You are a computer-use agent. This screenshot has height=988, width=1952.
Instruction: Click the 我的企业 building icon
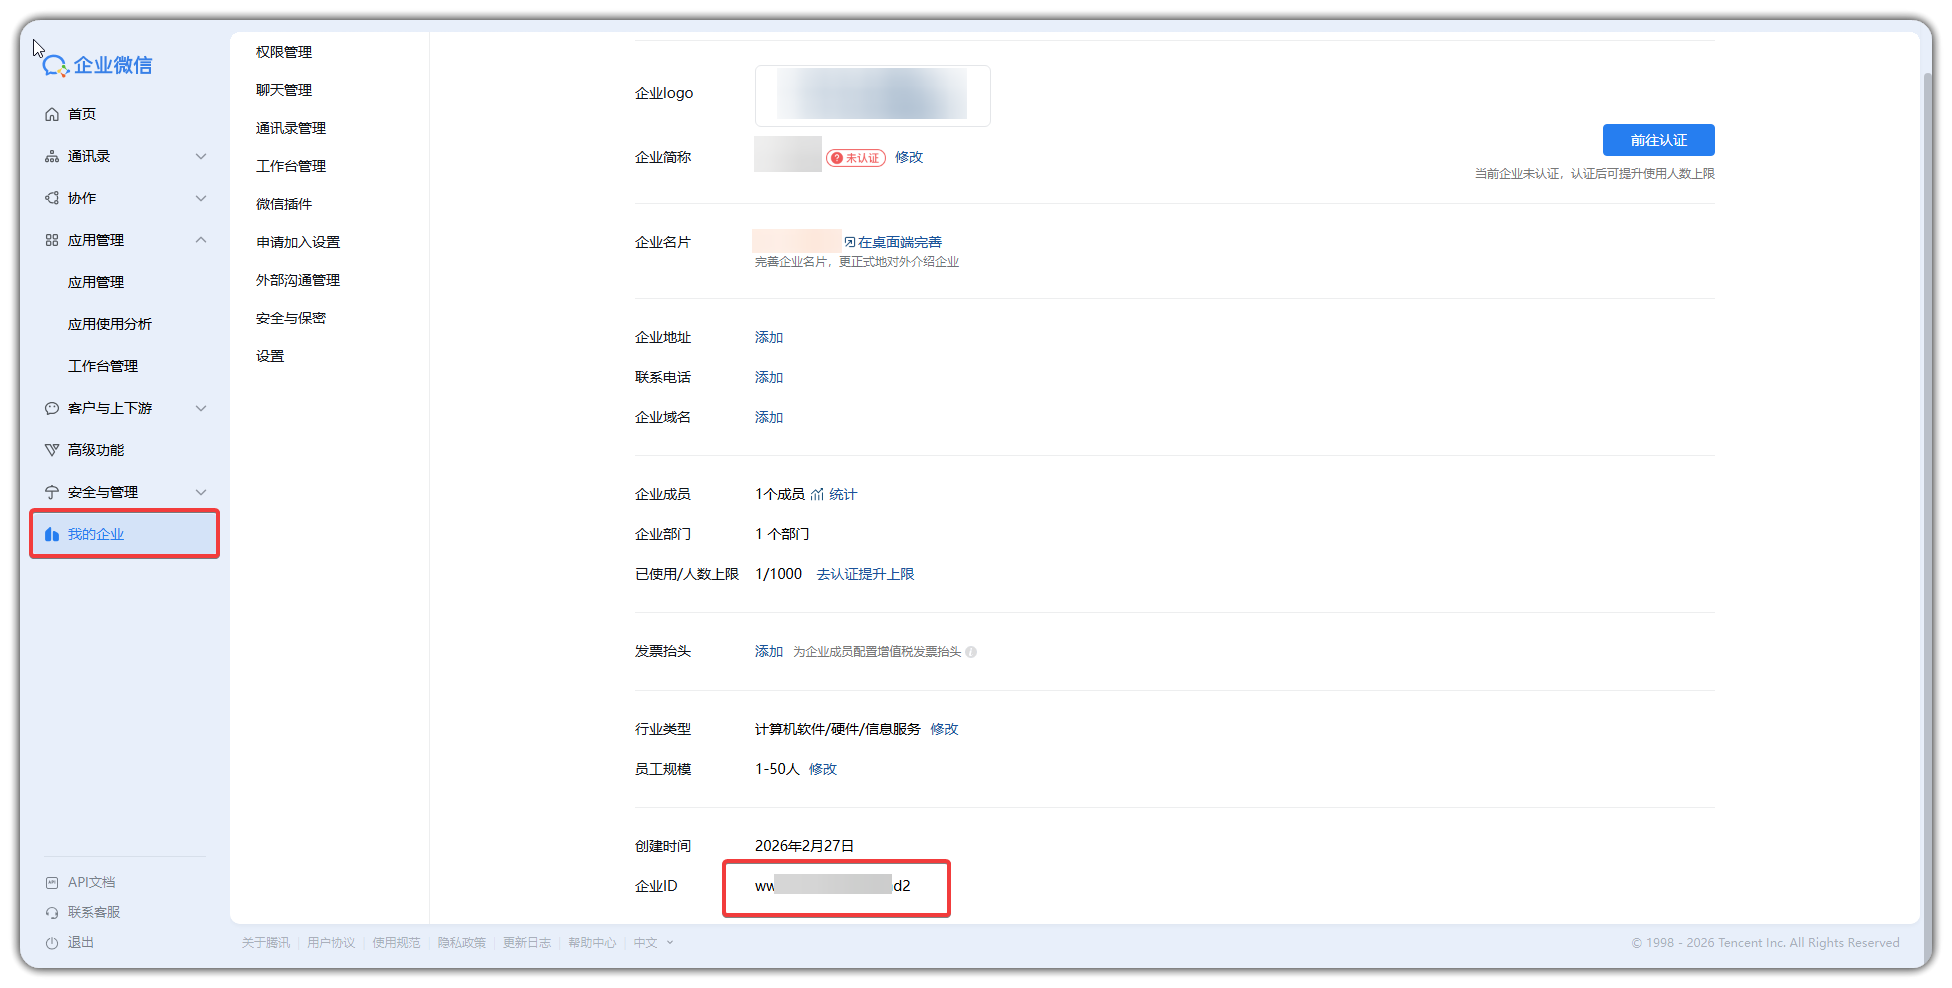pos(52,533)
